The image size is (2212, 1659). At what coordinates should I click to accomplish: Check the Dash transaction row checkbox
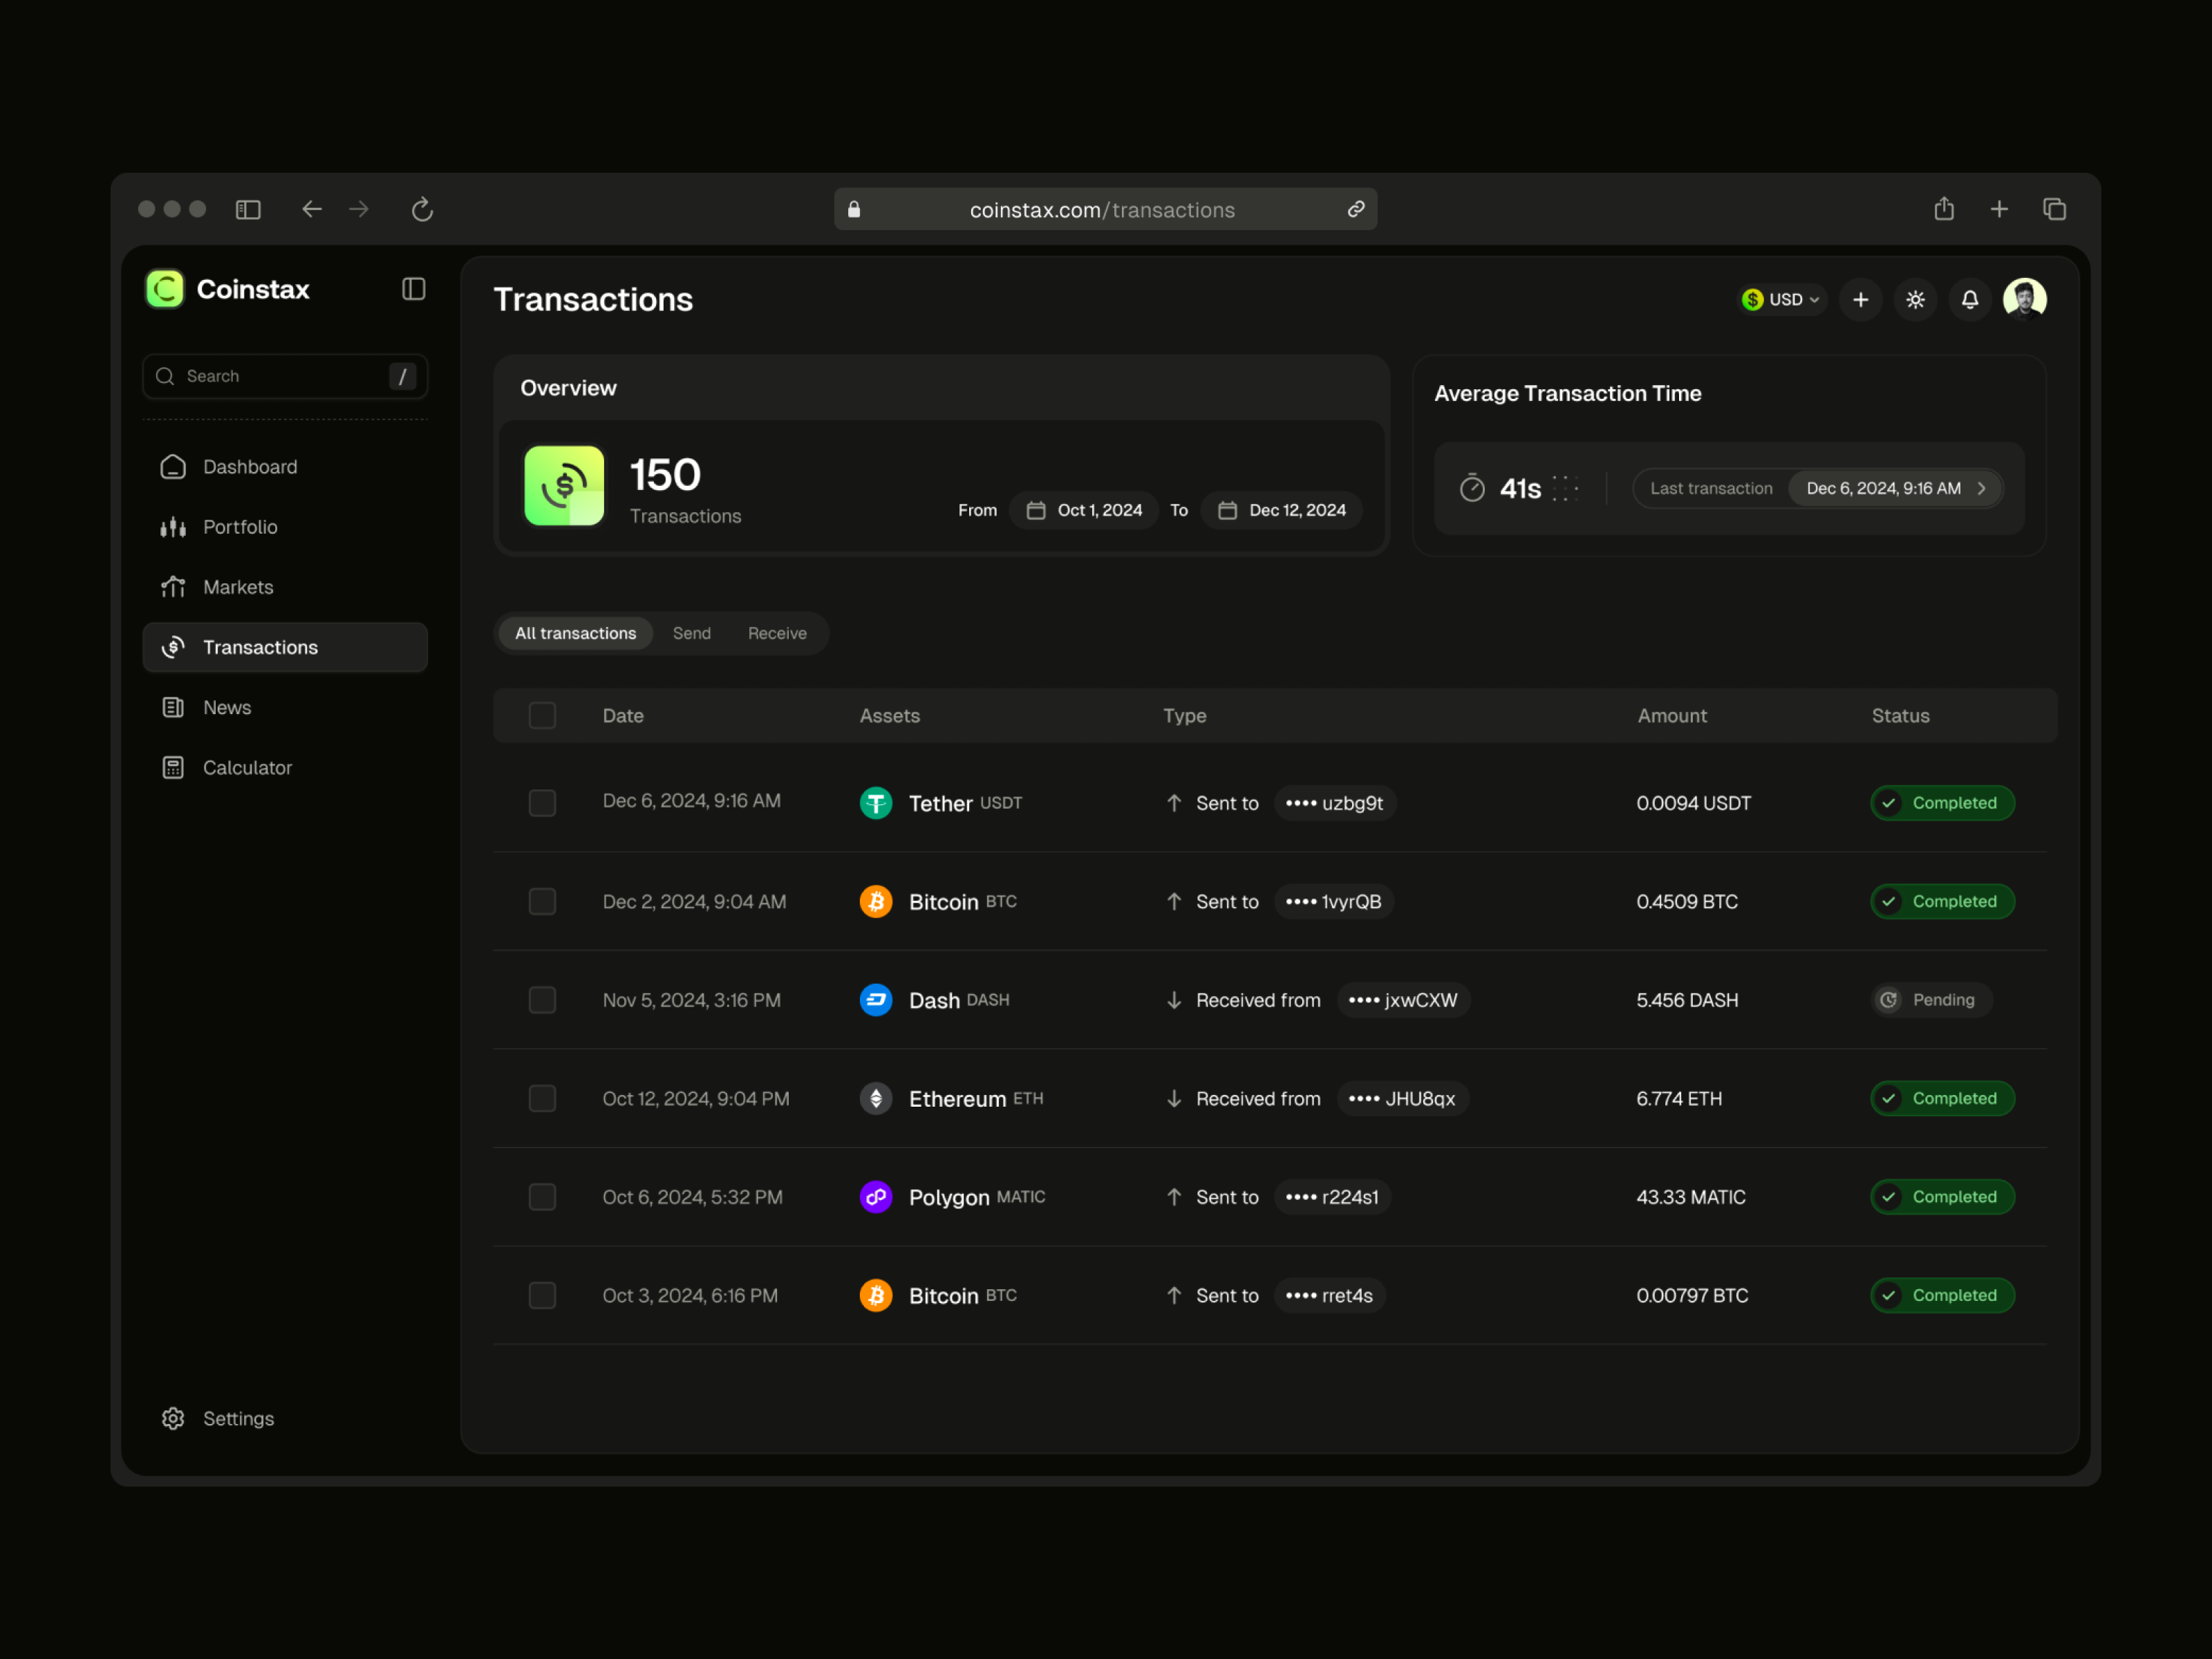point(542,999)
